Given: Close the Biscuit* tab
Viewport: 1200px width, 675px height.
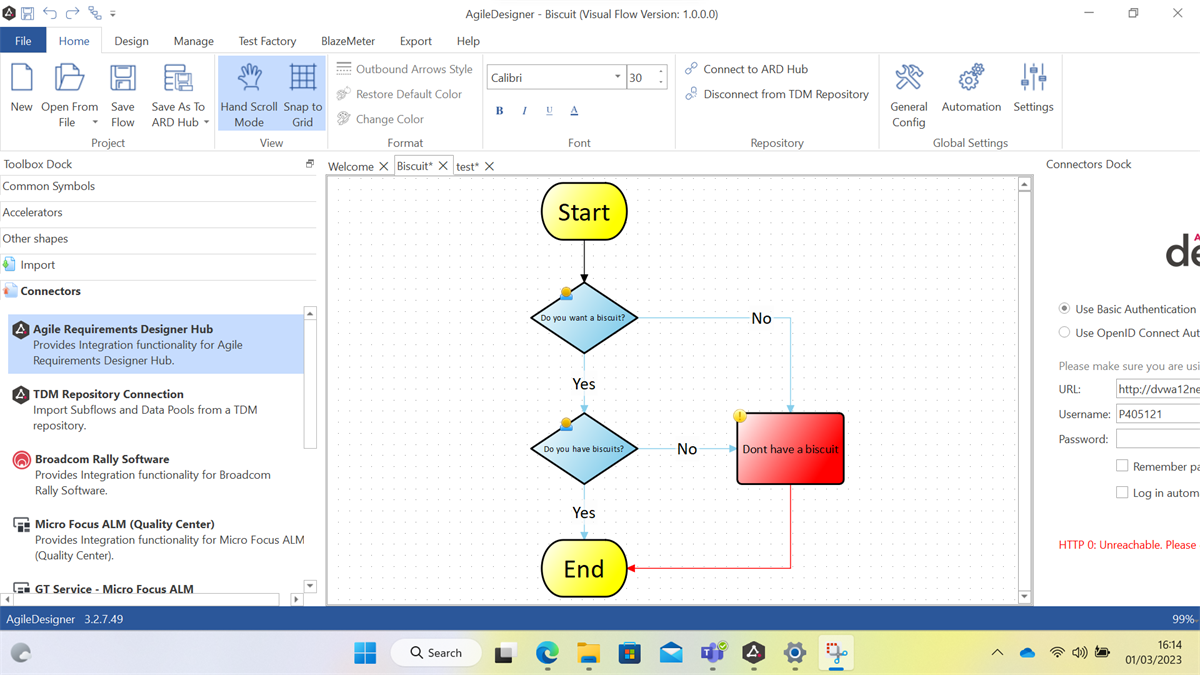Looking at the screenshot, I should tap(443, 166).
